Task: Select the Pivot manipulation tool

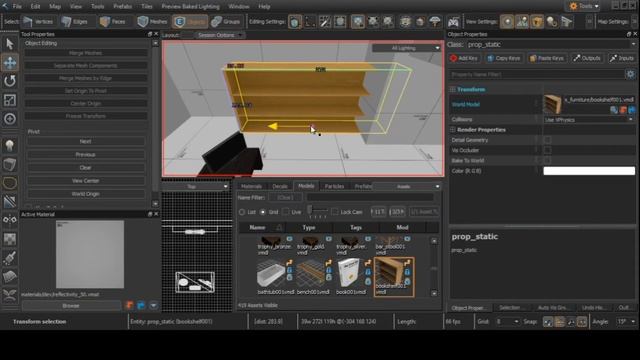Action: click(10, 119)
